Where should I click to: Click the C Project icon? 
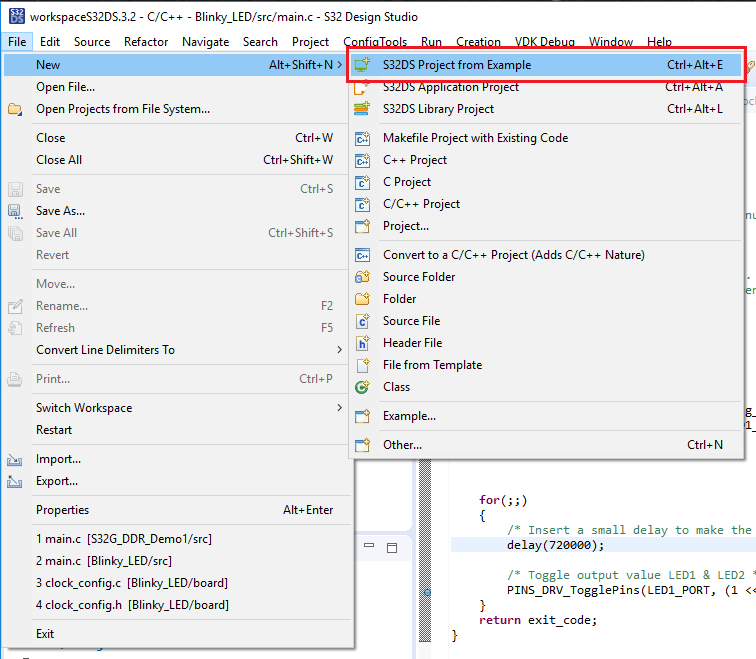(362, 182)
